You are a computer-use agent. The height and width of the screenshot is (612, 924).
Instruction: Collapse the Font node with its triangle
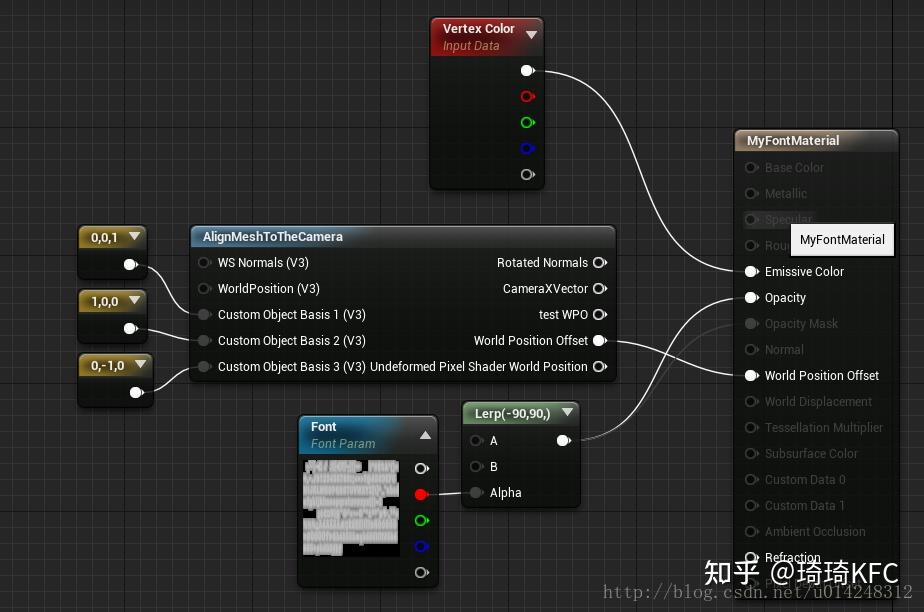coord(424,434)
